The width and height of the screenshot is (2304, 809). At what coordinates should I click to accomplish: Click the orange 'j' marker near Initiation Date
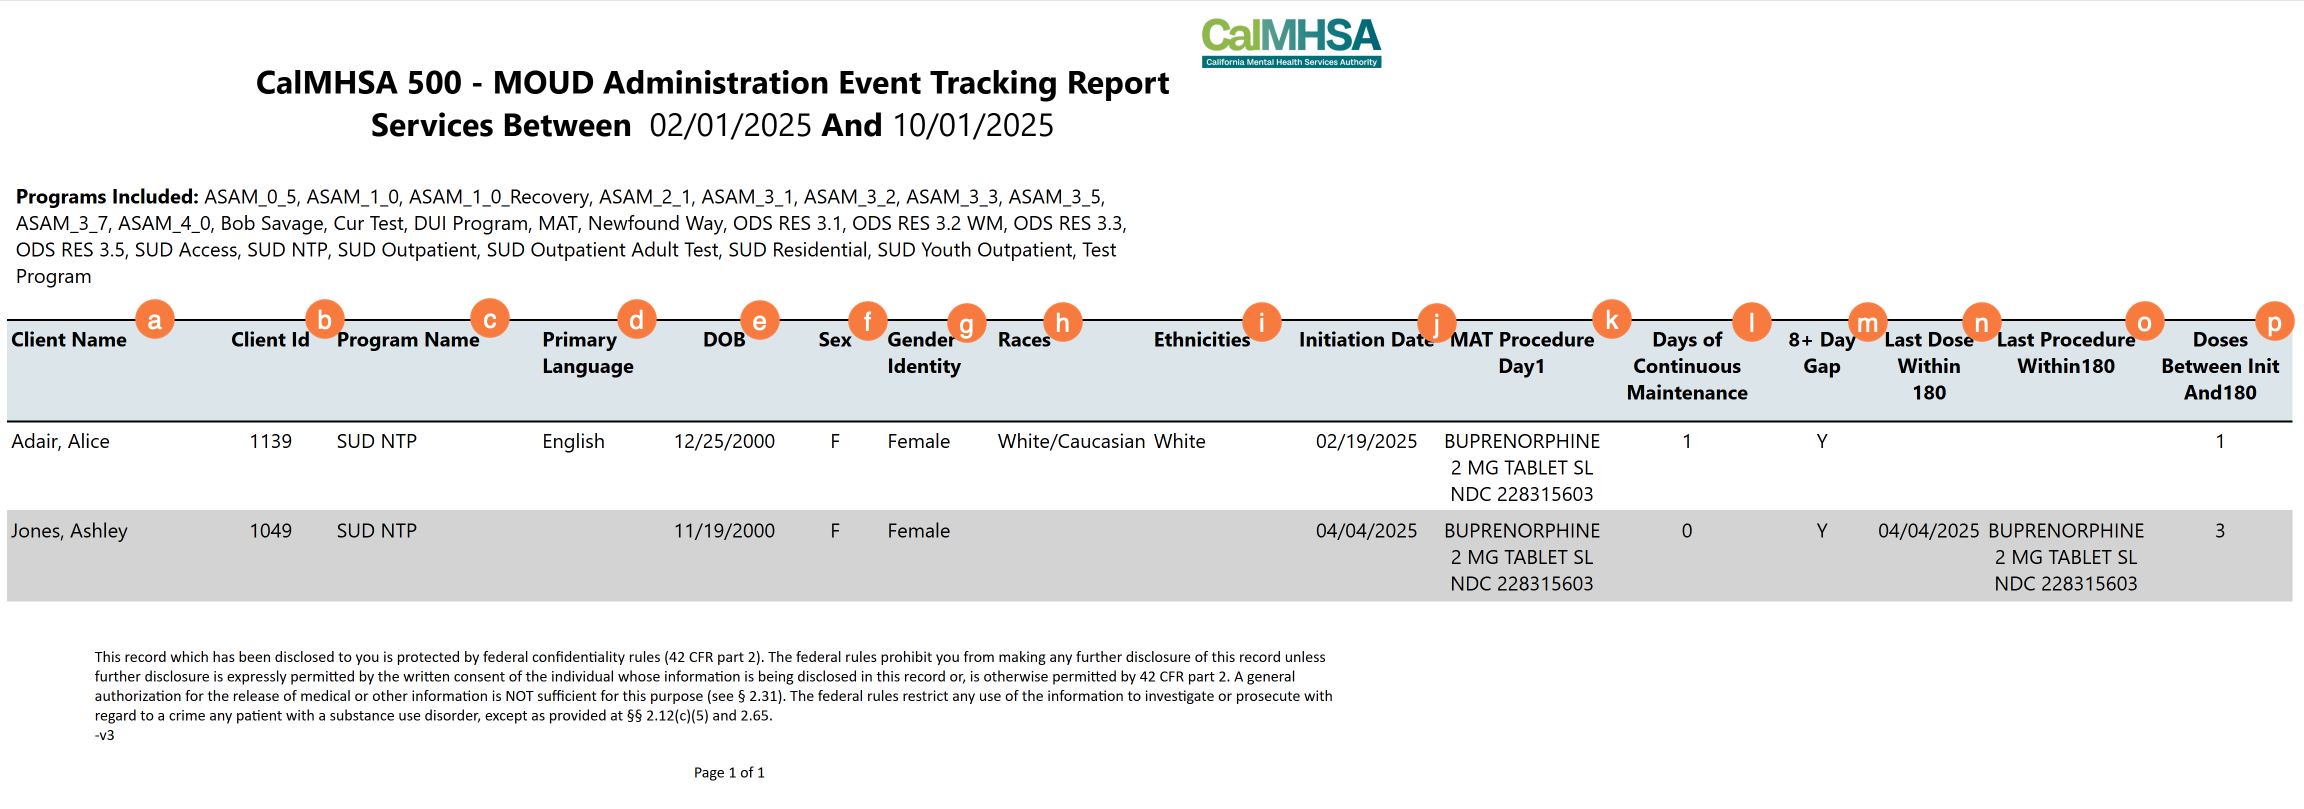1437,323
